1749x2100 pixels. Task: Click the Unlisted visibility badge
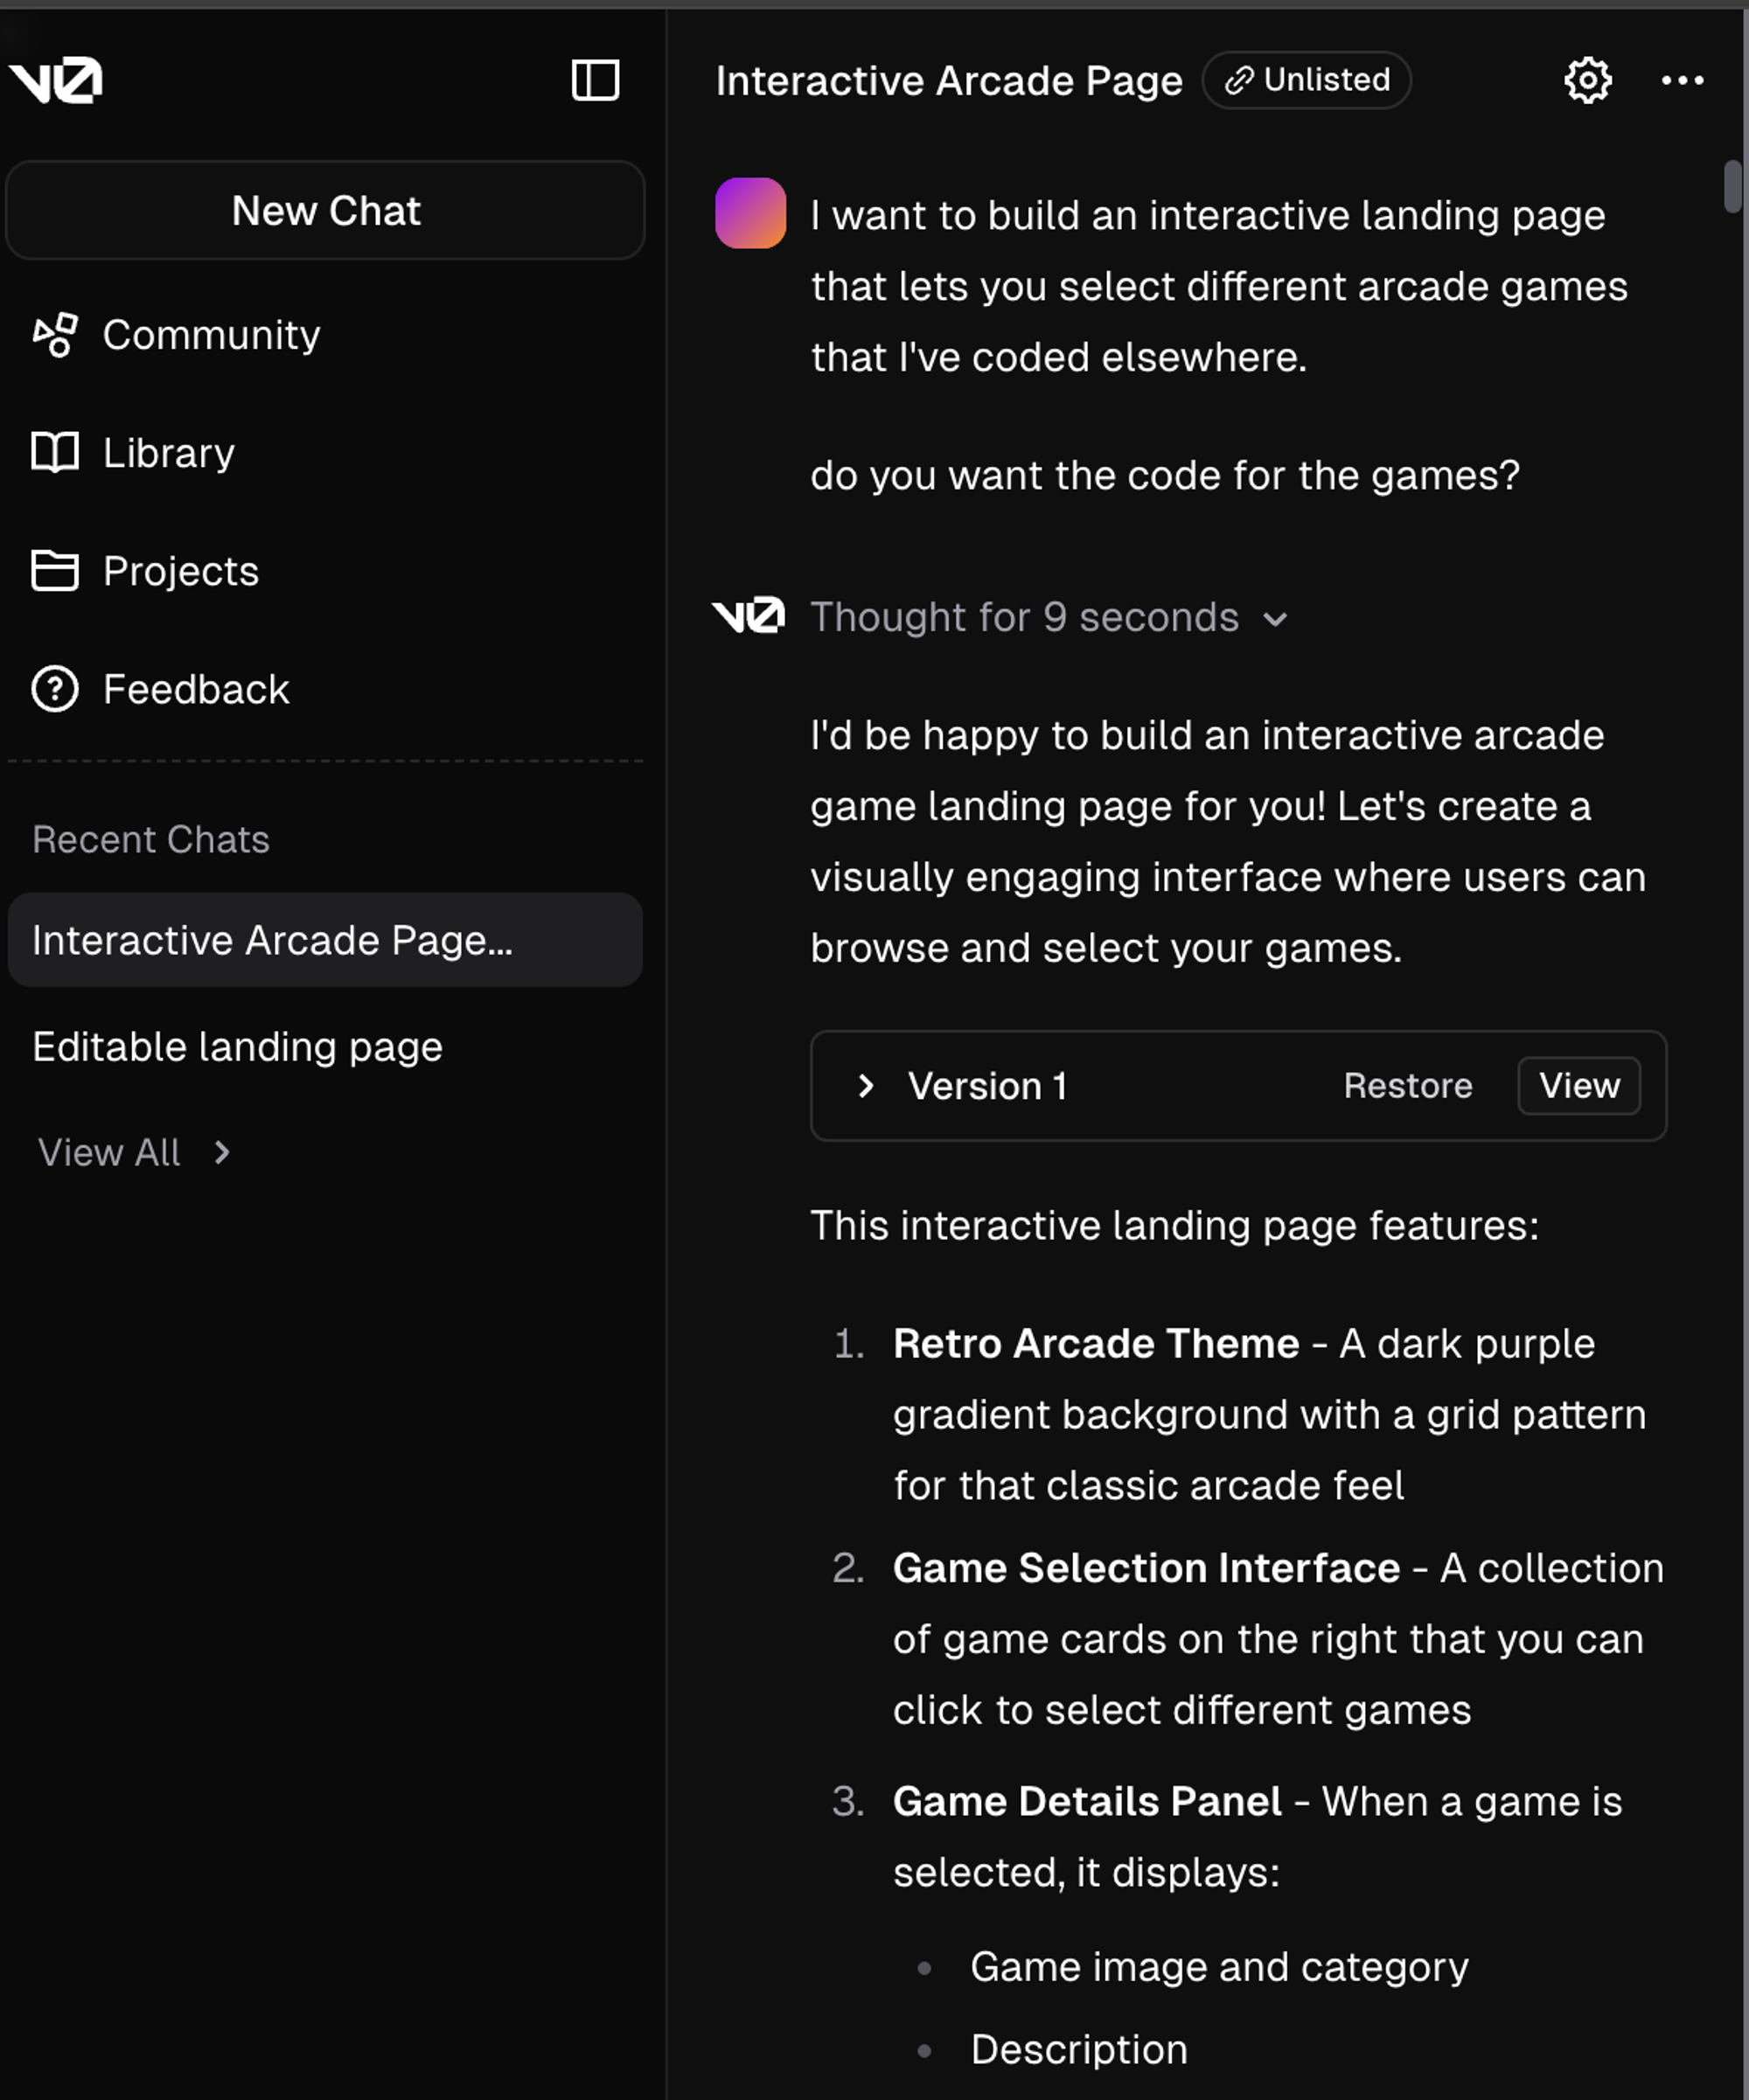point(1306,80)
